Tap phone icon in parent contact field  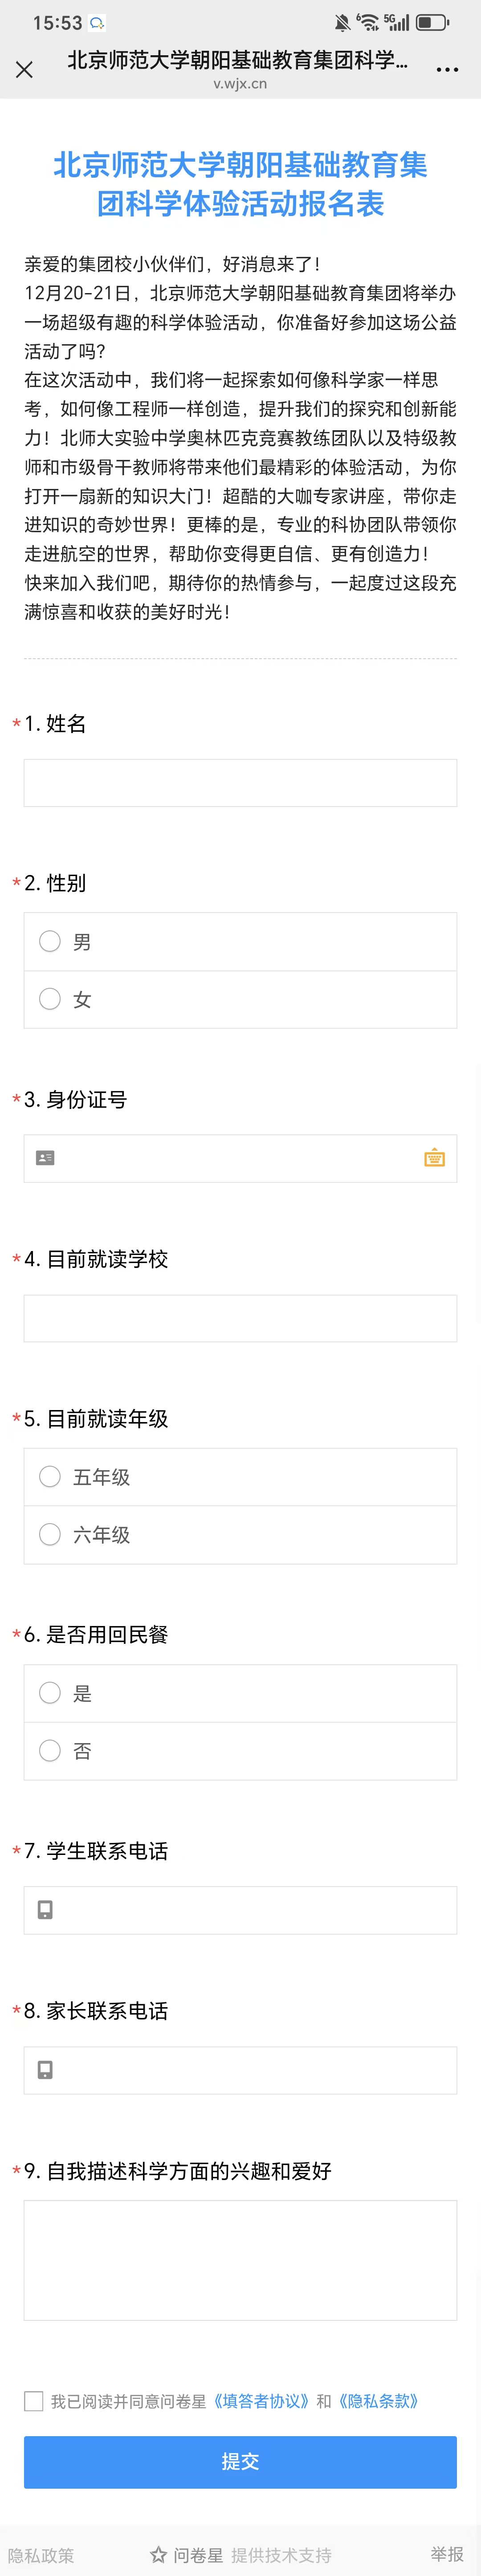[x=45, y=2070]
